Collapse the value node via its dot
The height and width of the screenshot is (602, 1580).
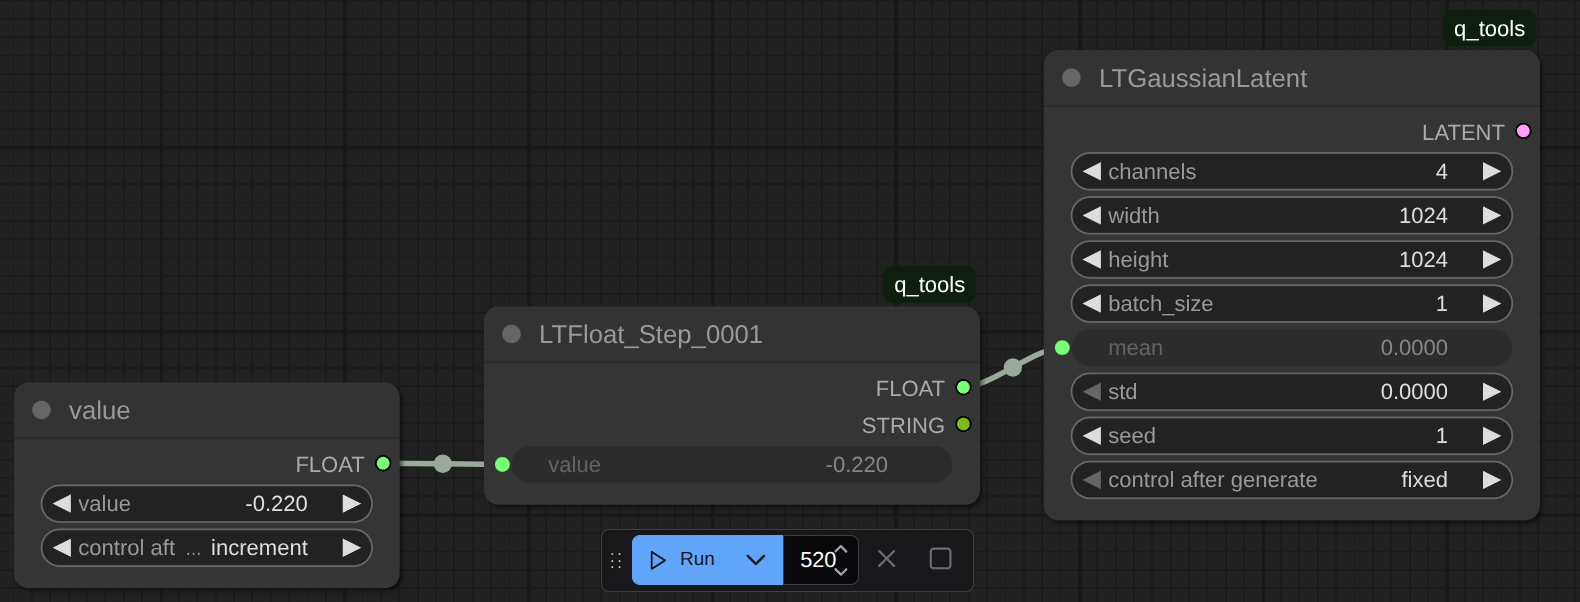(41, 410)
